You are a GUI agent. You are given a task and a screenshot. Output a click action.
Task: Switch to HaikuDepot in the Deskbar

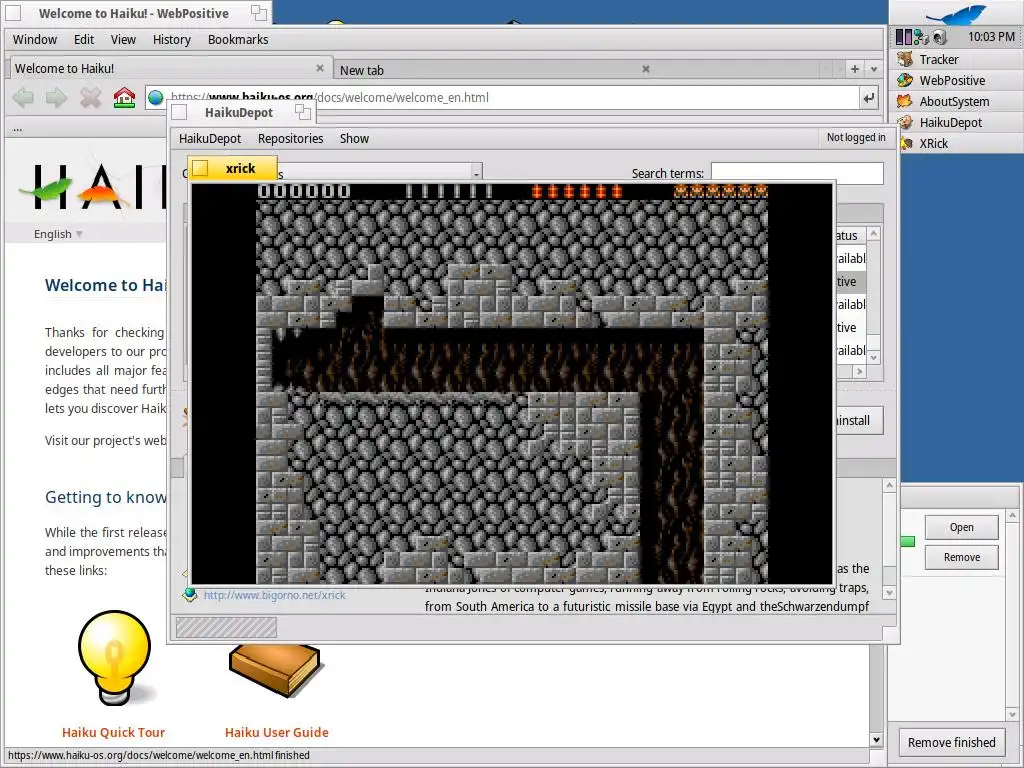956,122
